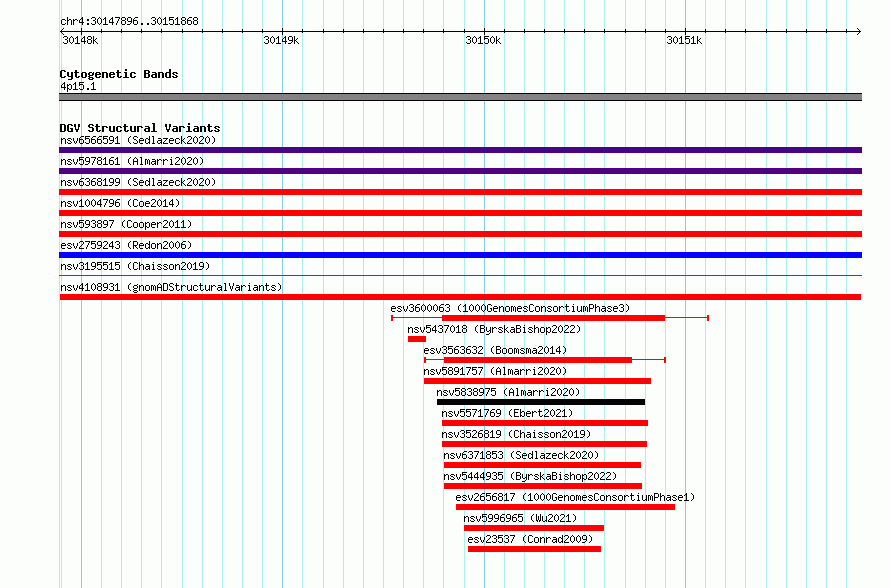The image size is (890, 588).
Task: Click the red bar under nsv1004796
Action: pyautogui.click(x=460, y=213)
